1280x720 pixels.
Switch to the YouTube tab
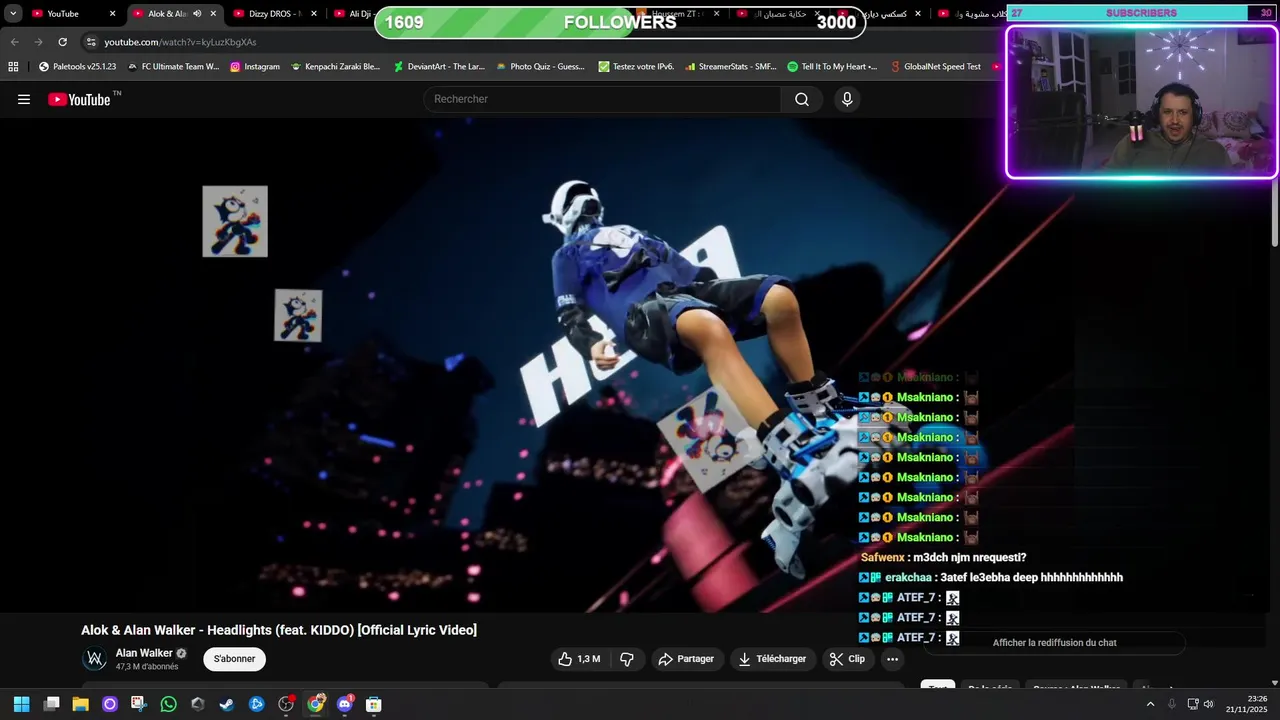coord(63,14)
